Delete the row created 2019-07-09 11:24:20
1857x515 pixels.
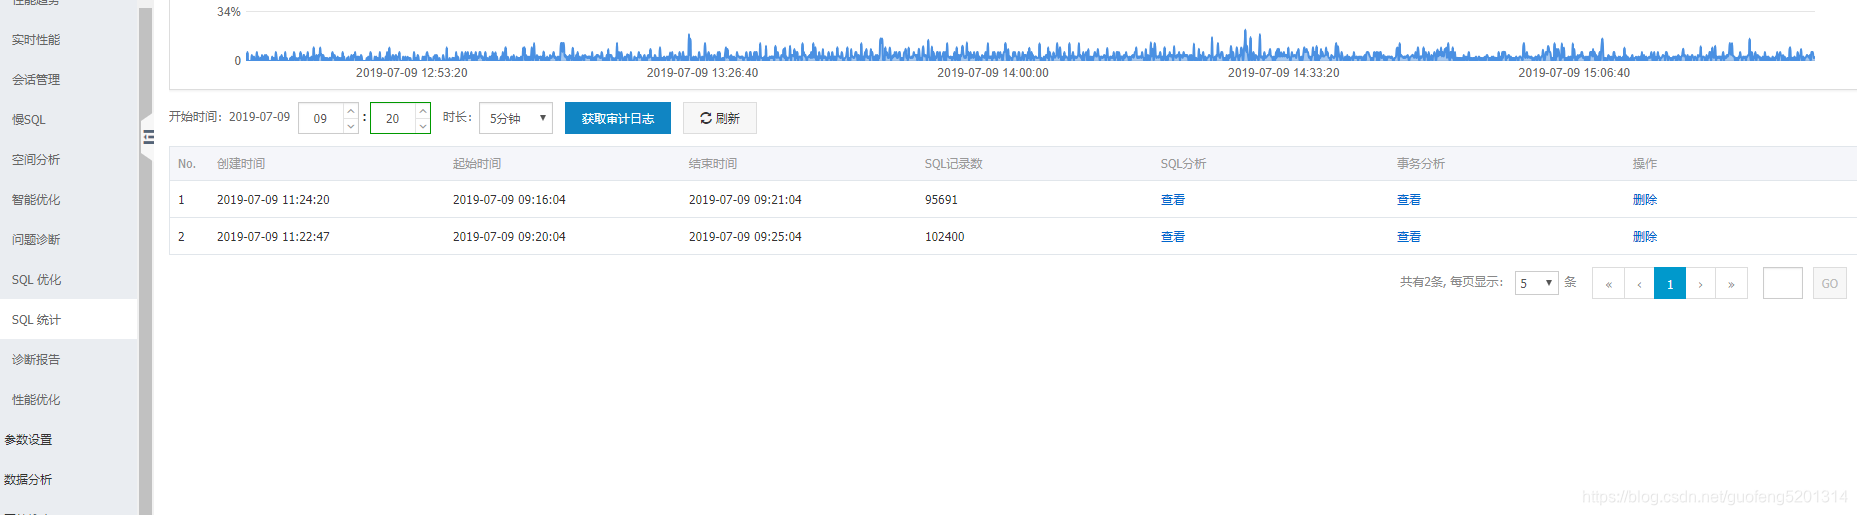coord(1644,200)
